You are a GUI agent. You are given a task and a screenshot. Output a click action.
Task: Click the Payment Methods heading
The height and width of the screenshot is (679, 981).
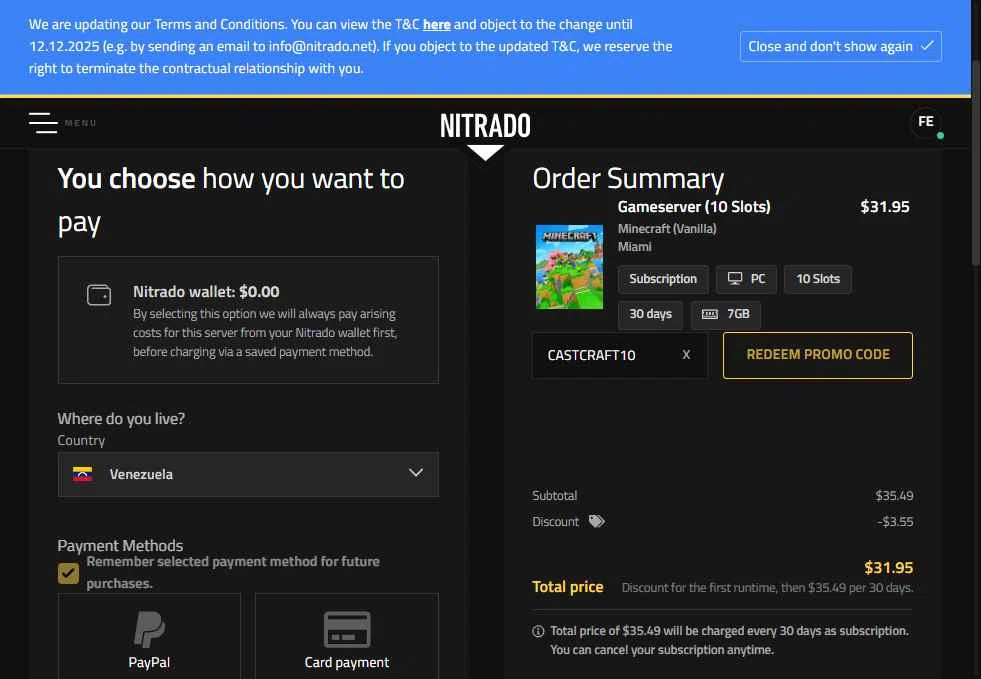click(x=120, y=545)
